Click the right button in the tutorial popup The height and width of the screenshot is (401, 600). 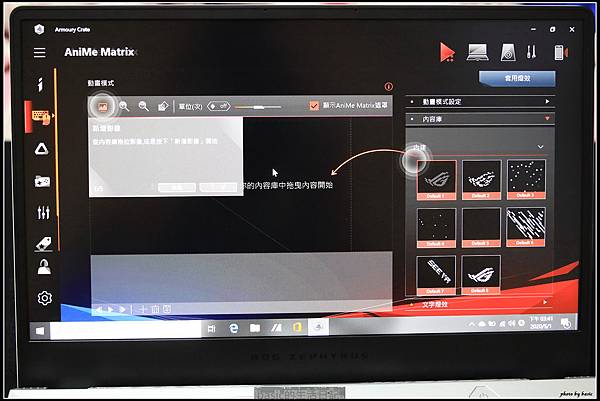[218, 187]
